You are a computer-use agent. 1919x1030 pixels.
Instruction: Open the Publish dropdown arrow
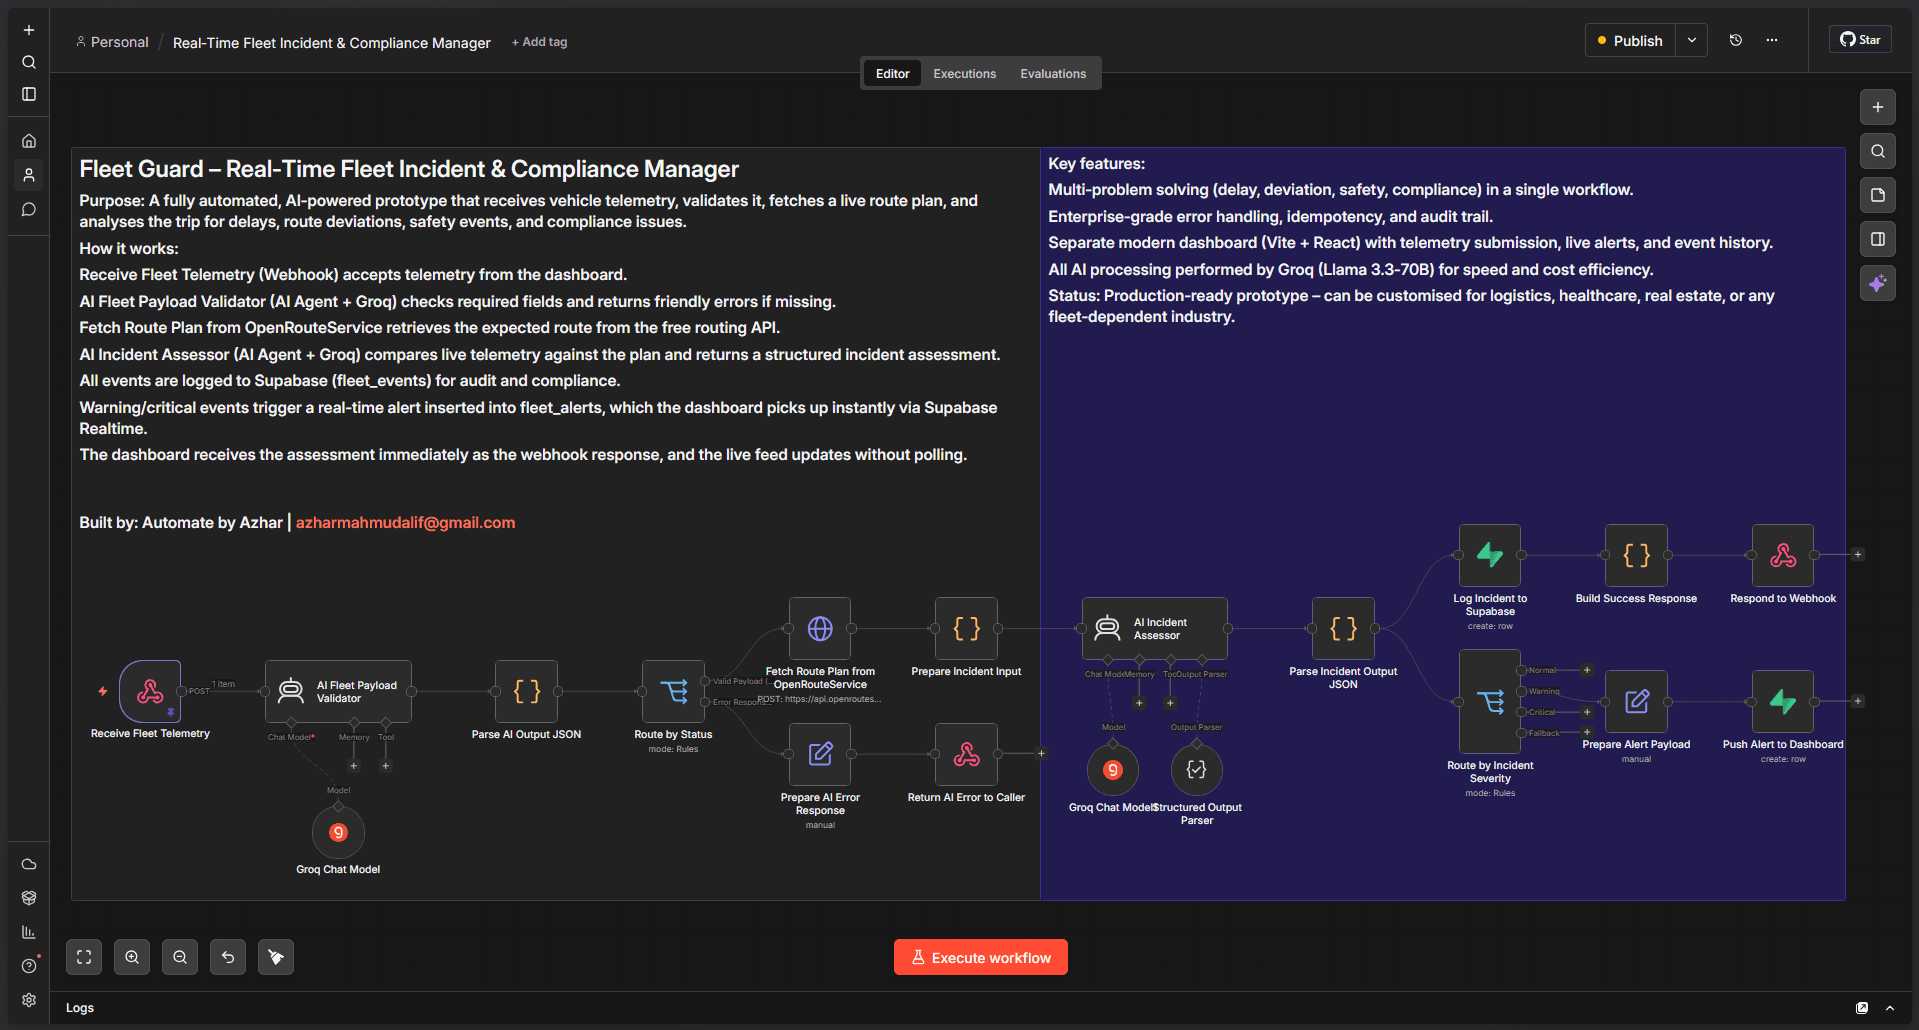click(x=1692, y=40)
